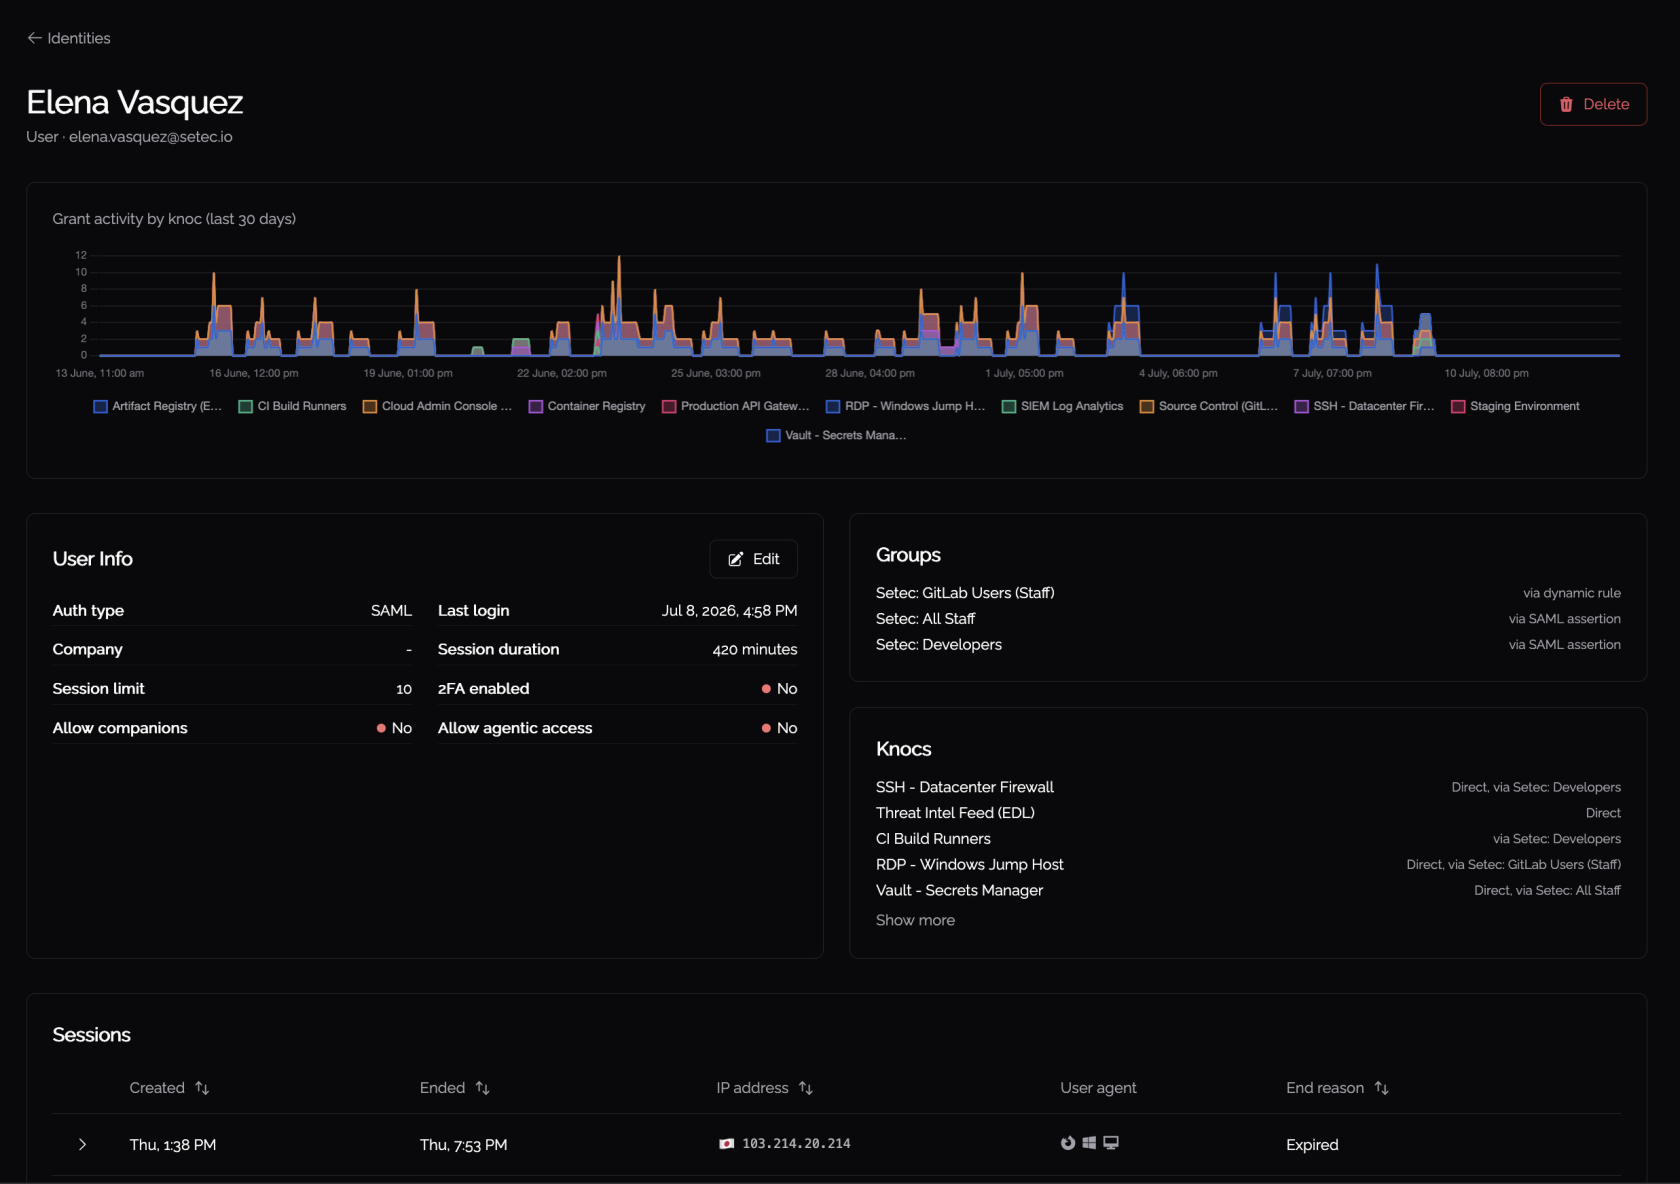Sort sessions by Created column arrows
1680x1184 pixels.
(x=202, y=1088)
